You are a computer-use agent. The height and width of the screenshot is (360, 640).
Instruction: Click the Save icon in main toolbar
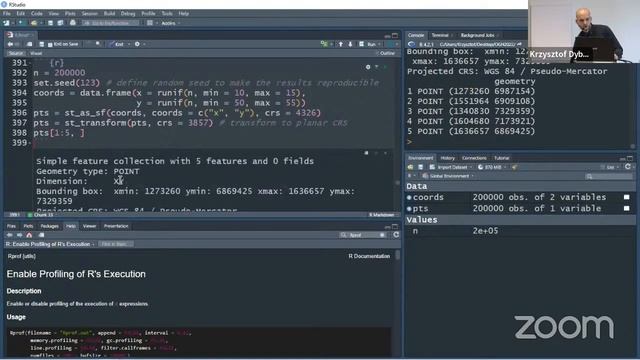[50, 23]
